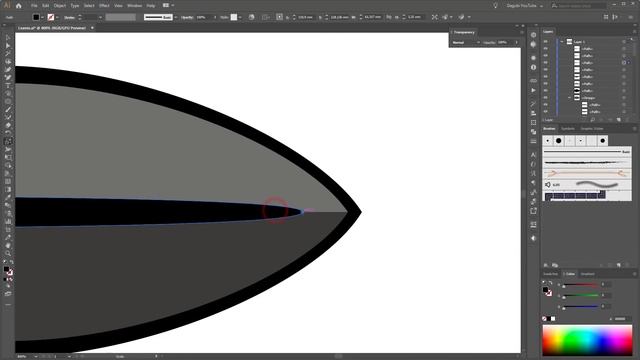The height and width of the screenshot is (360, 640).
Task: Open the Actions panel play icon
Action: coord(533,90)
